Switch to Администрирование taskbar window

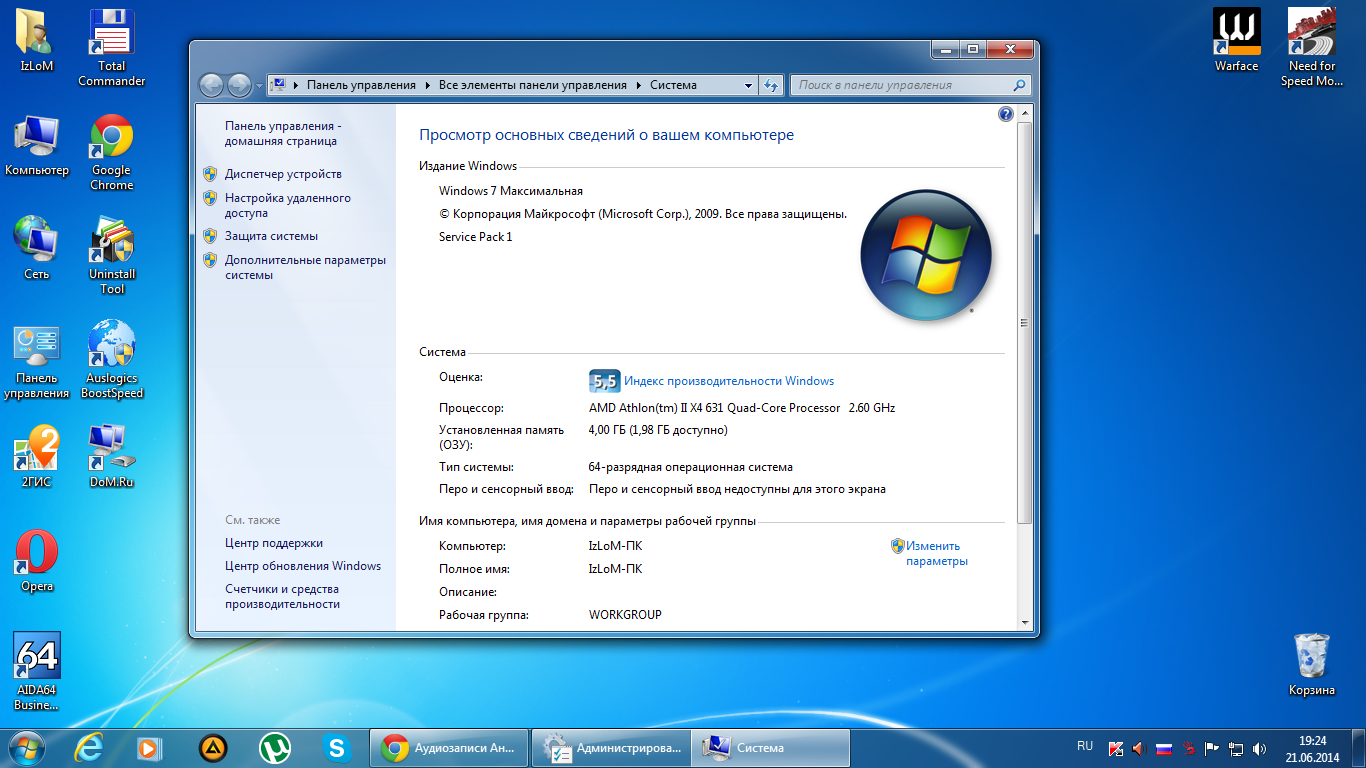pyautogui.click(x=611, y=748)
